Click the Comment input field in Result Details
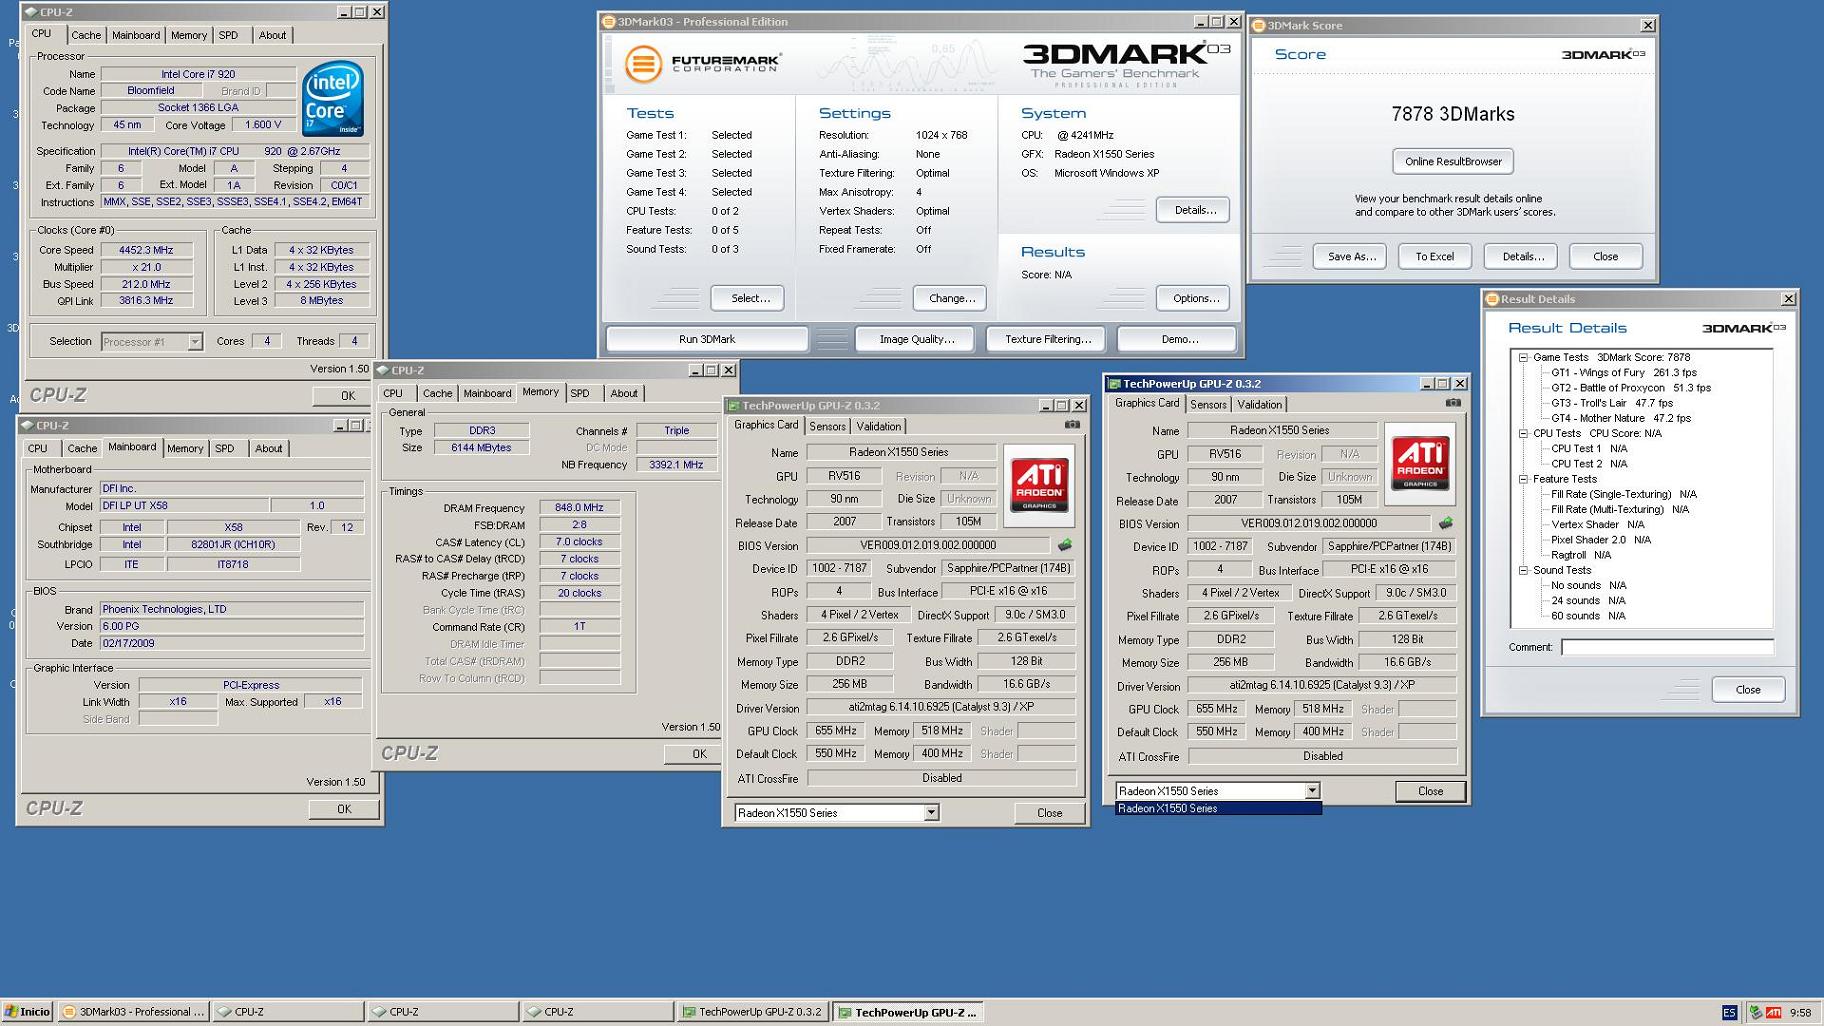The width and height of the screenshot is (1824, 1026). (1667, 647)
